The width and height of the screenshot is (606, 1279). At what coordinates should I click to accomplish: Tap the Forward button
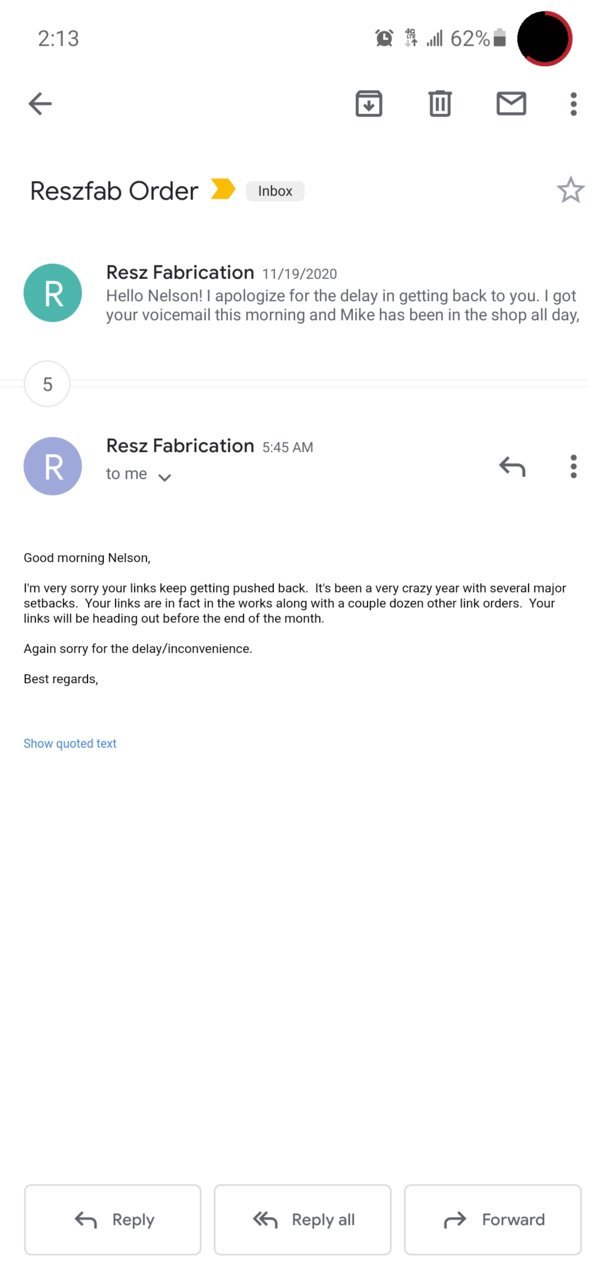pos(493,1220)
